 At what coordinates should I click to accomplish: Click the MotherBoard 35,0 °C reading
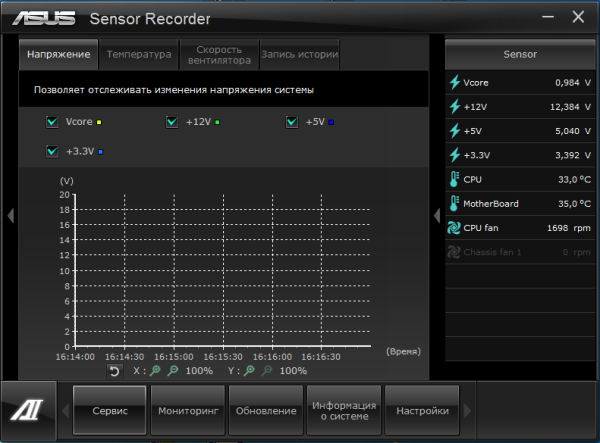coord(574,204)
